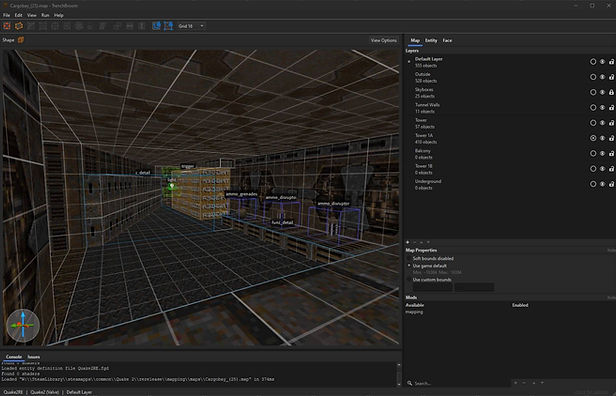Activate the Shear tool
This screenshot has width=616, height=396.
(103, 26)
